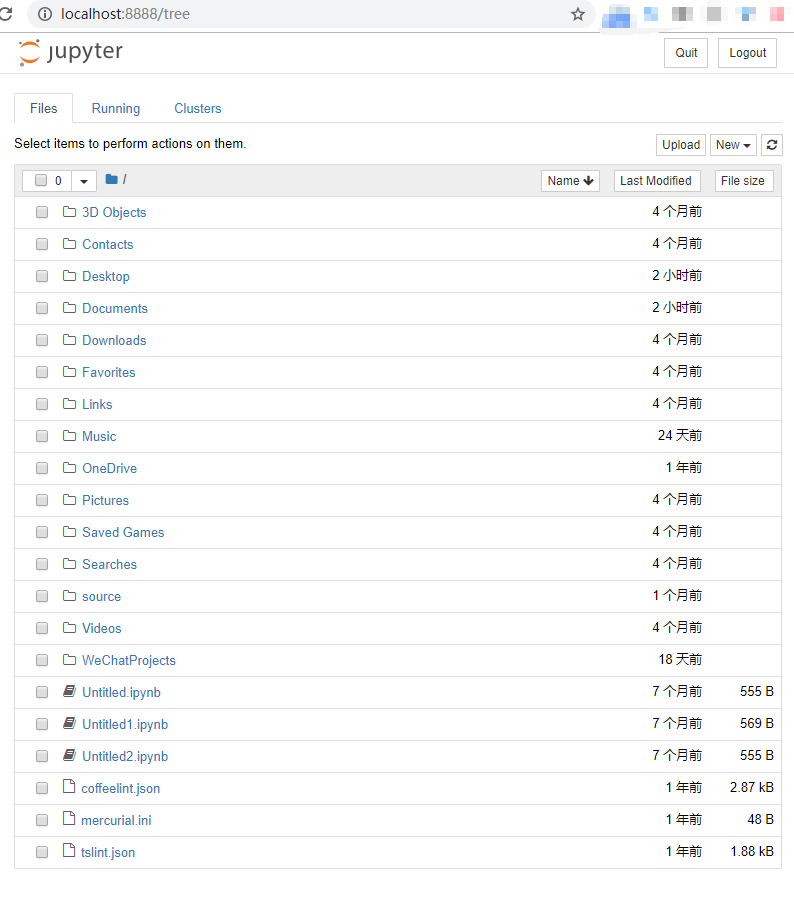Toggle the select-all checkbox in the header

tap(40, 181)
